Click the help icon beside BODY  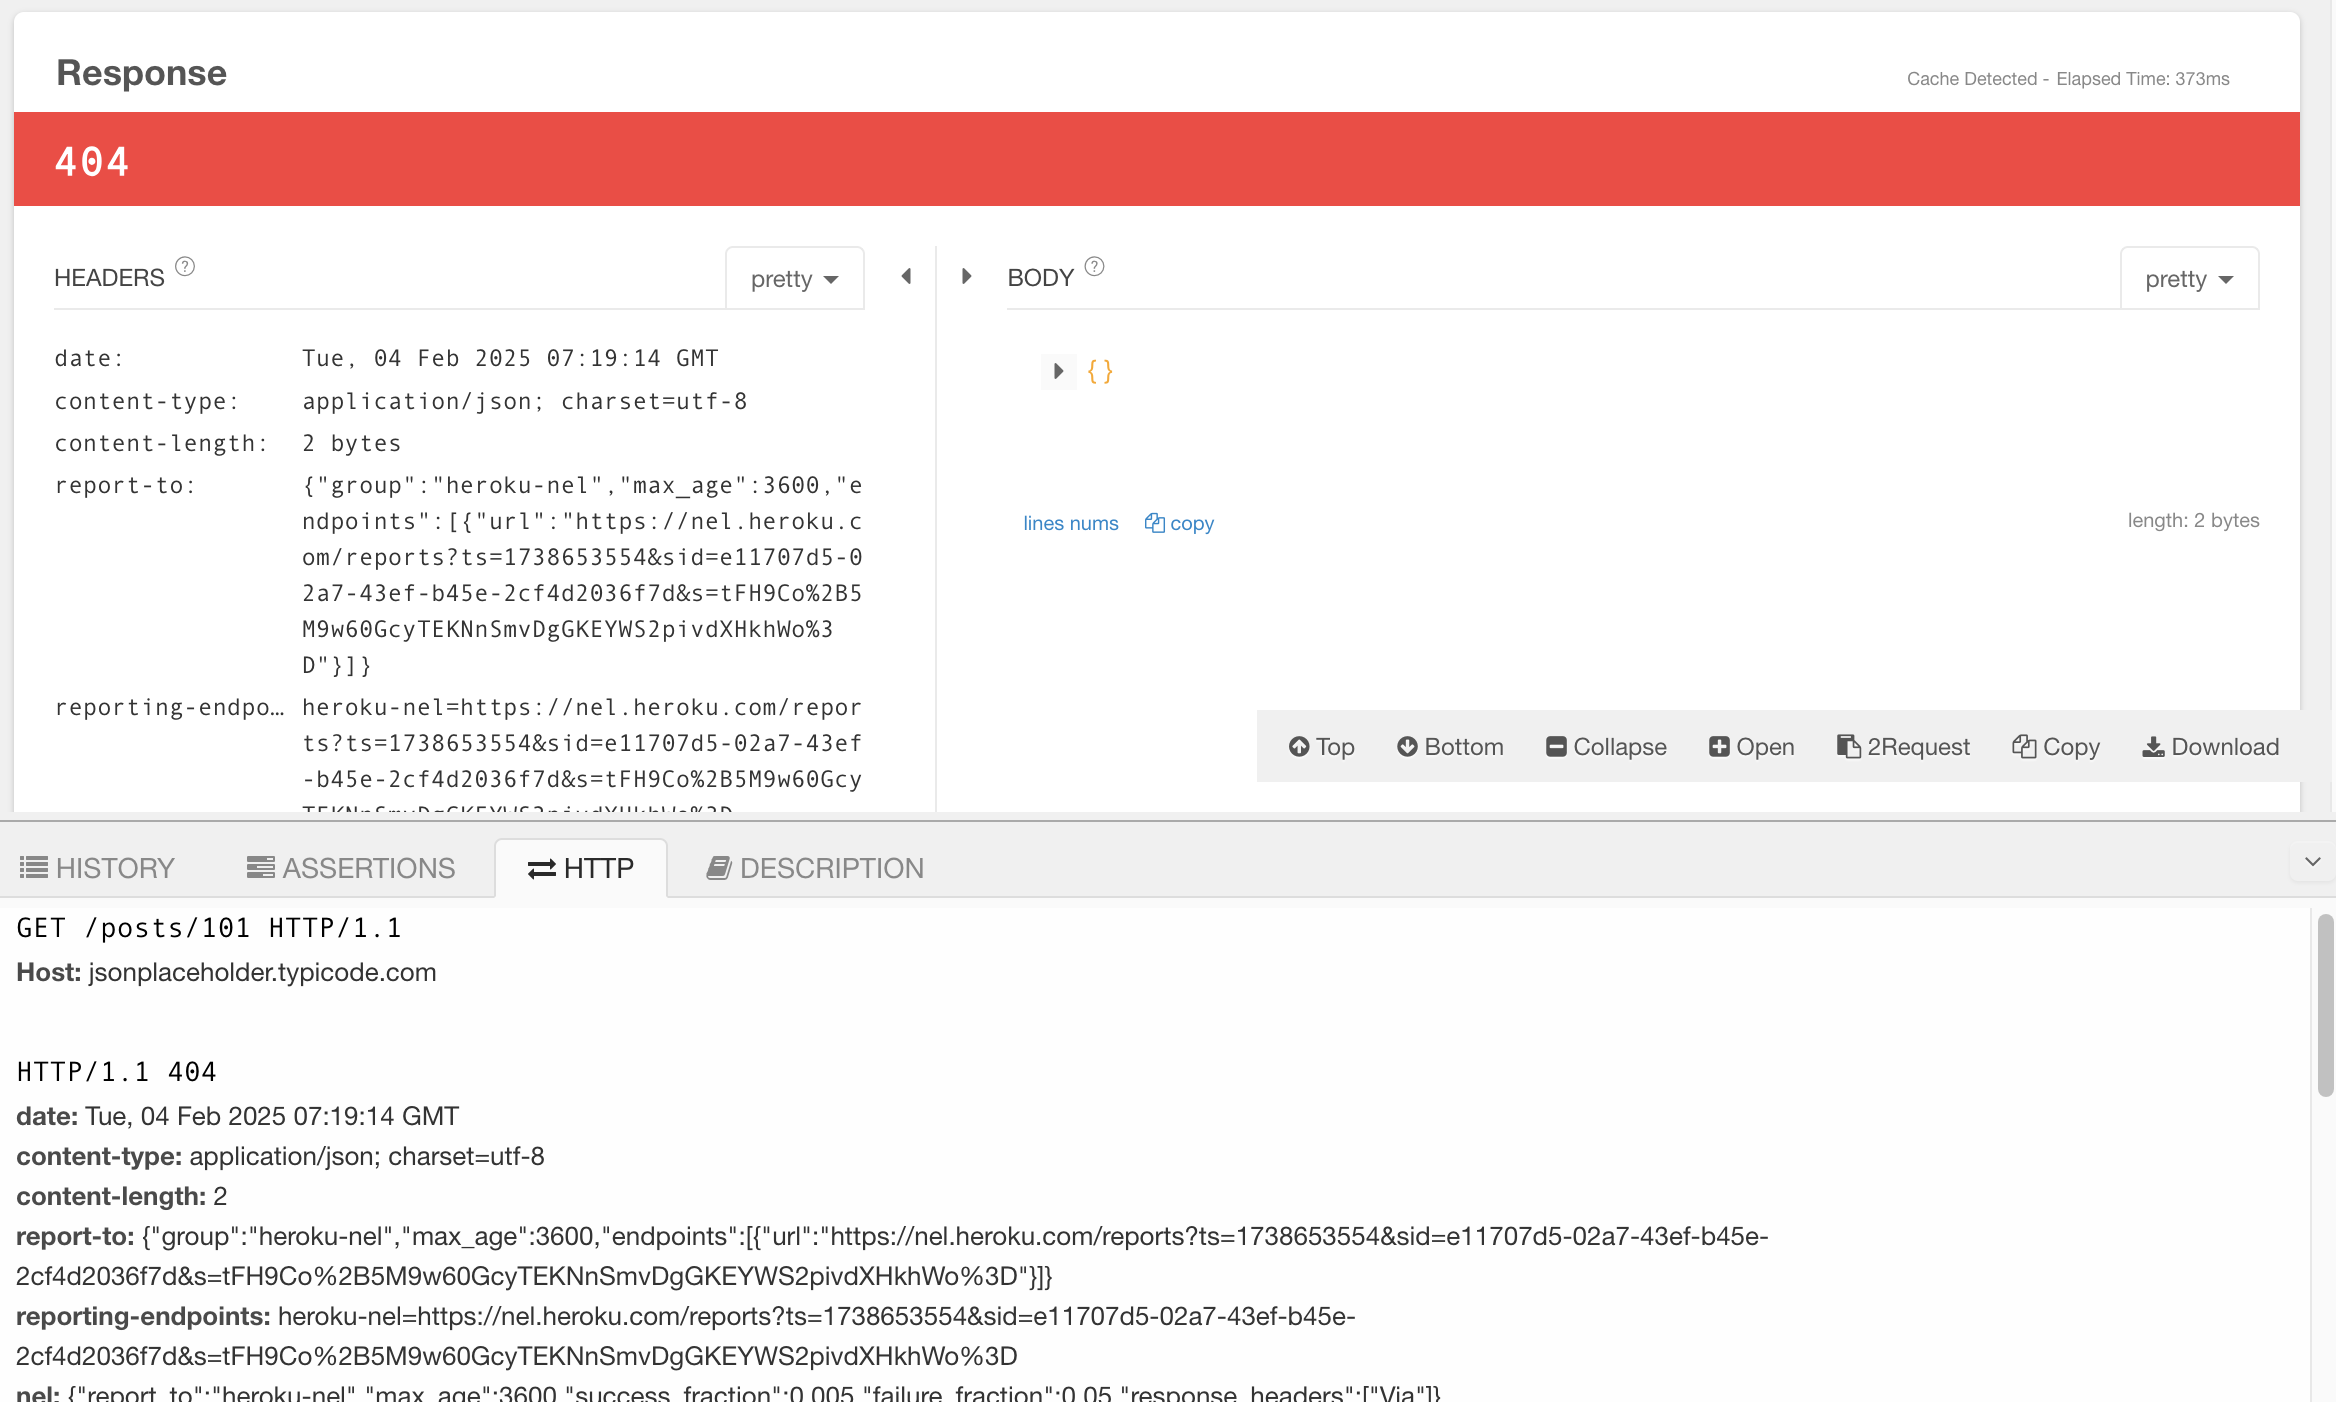(1095, 267)
